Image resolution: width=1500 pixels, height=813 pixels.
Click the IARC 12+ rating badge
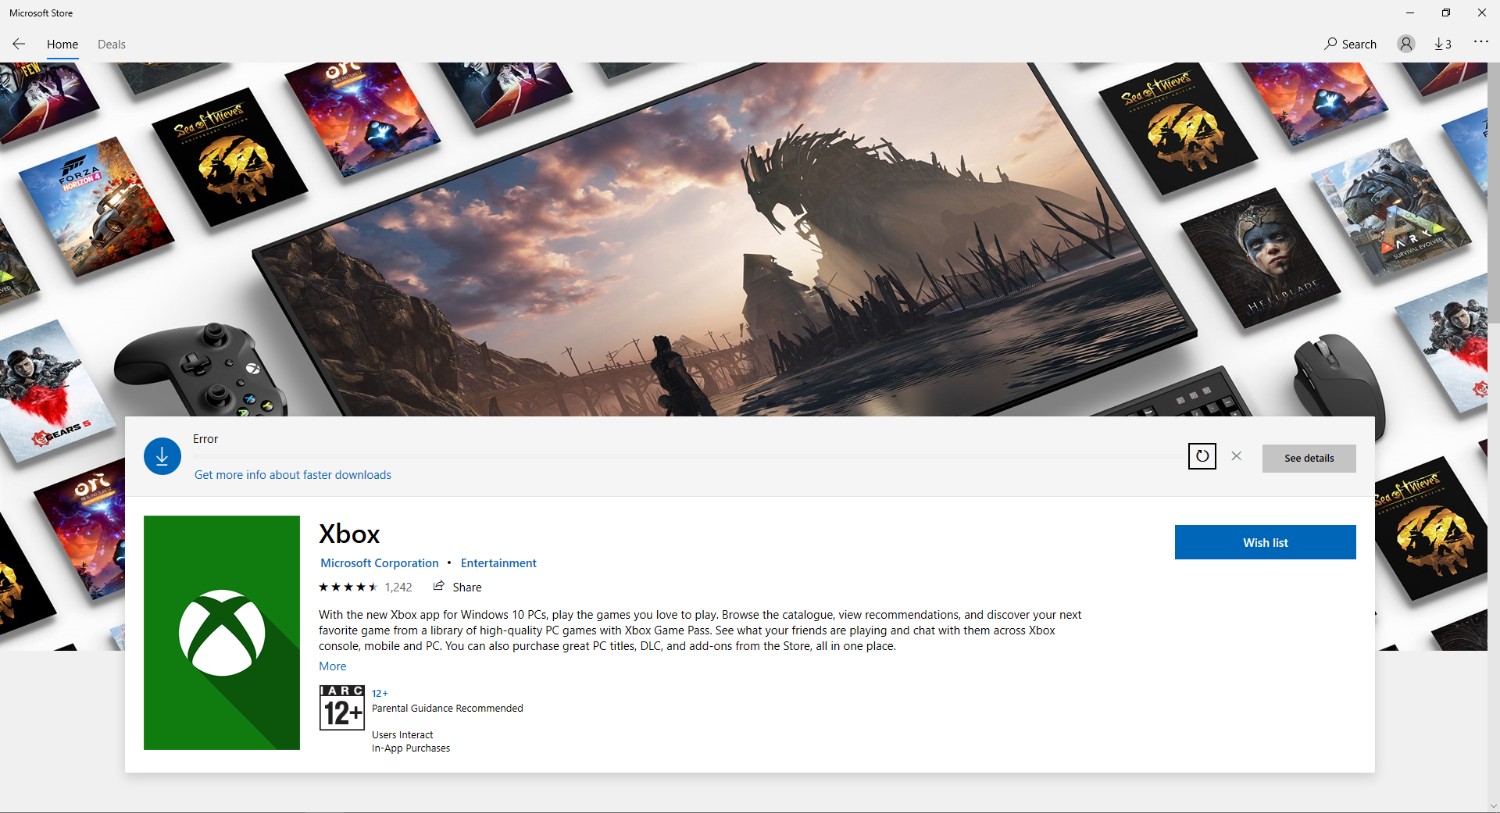tap(342, 708)
